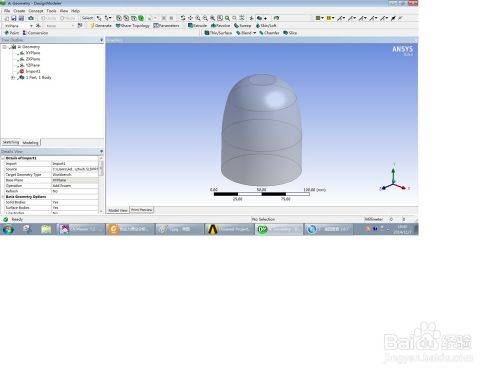Screen dimensions: 500x375
Task: Collapse the Basic Geometry Options section
Action: pos(3,197)
